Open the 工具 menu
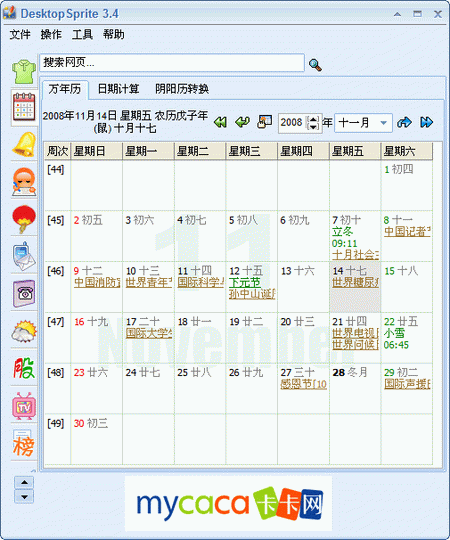The width and height of the screenshot is (450, 540). (82, 34)
